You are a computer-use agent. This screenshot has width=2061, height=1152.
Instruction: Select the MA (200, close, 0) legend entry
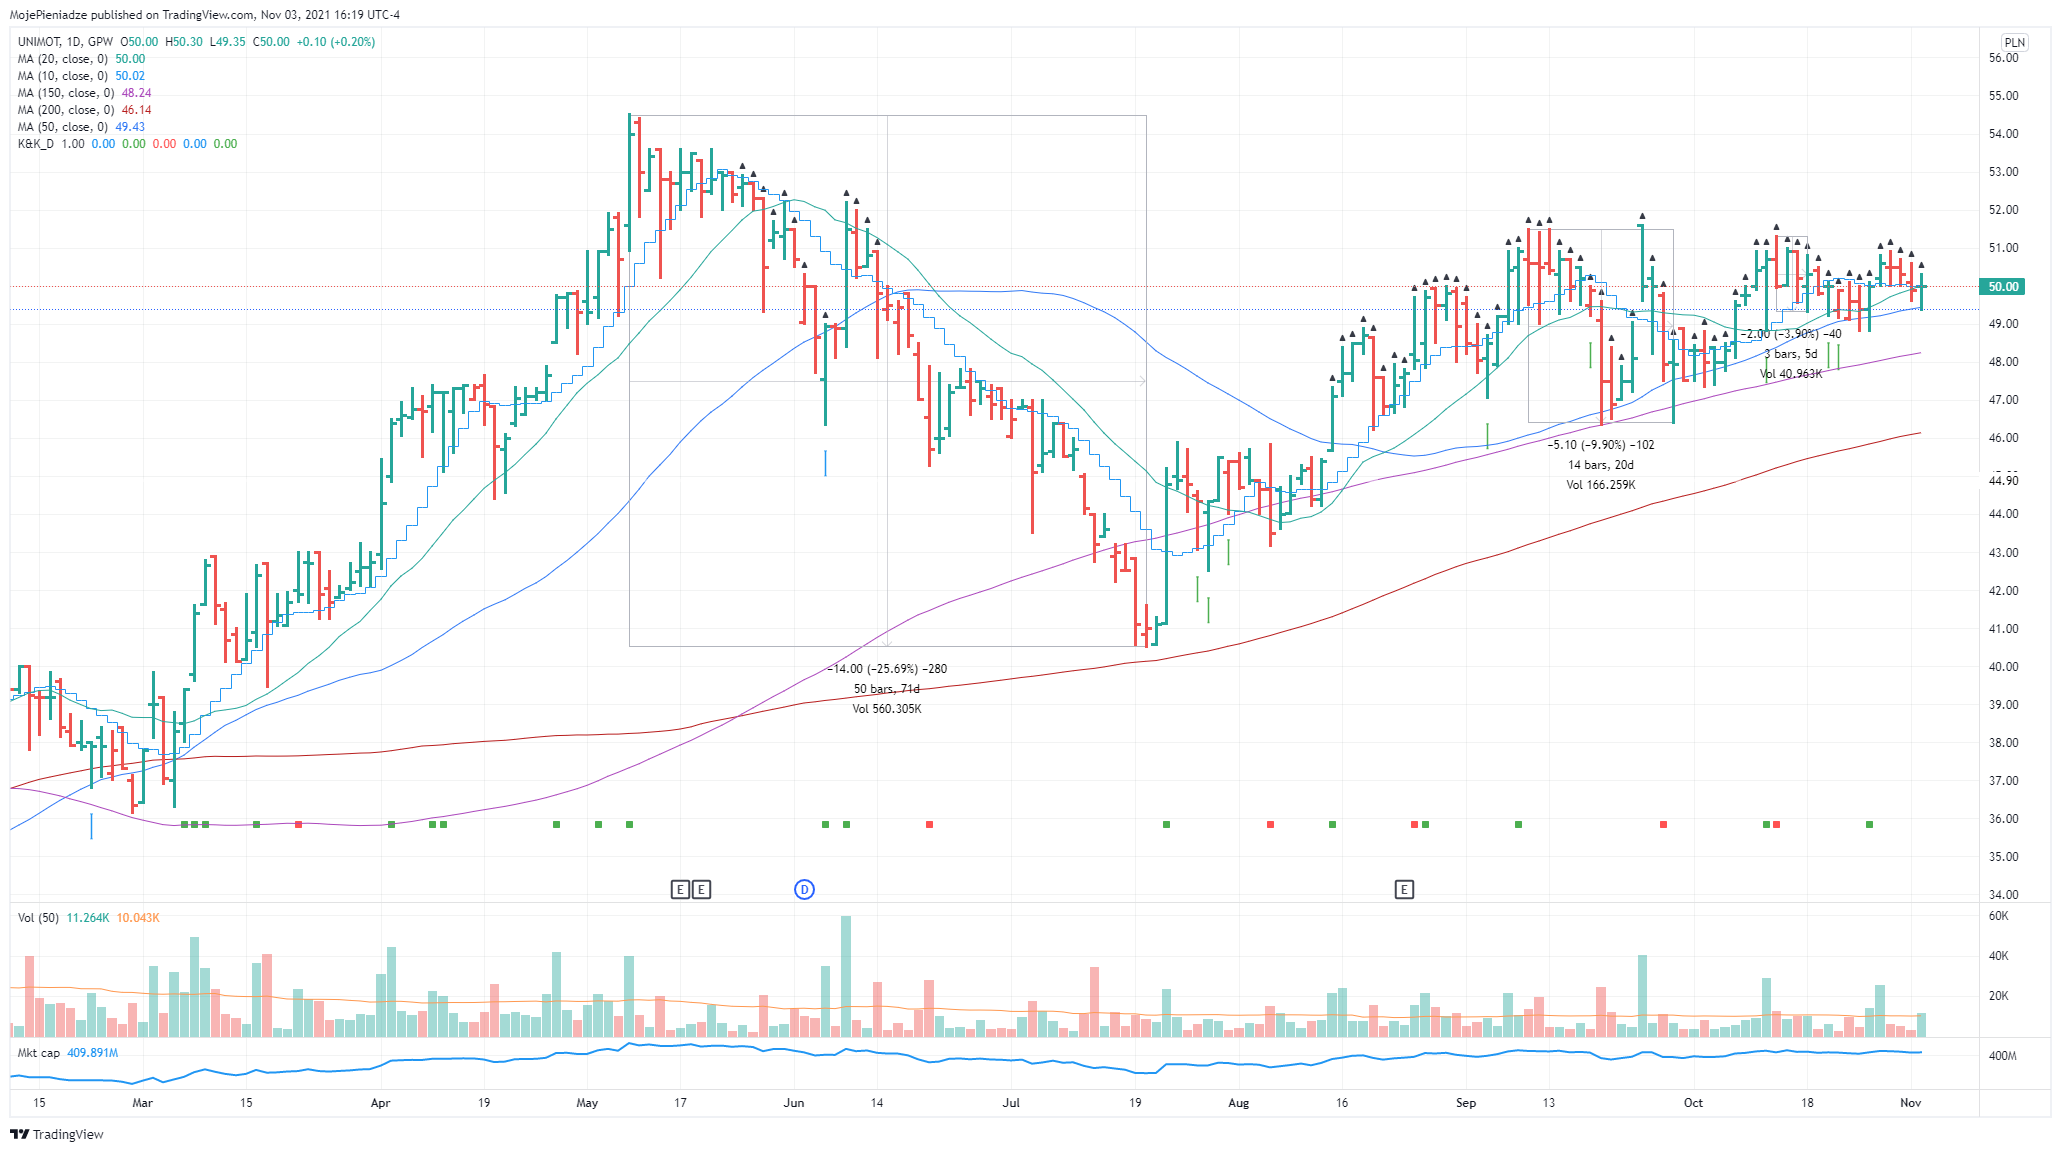[x=65, y=110]
